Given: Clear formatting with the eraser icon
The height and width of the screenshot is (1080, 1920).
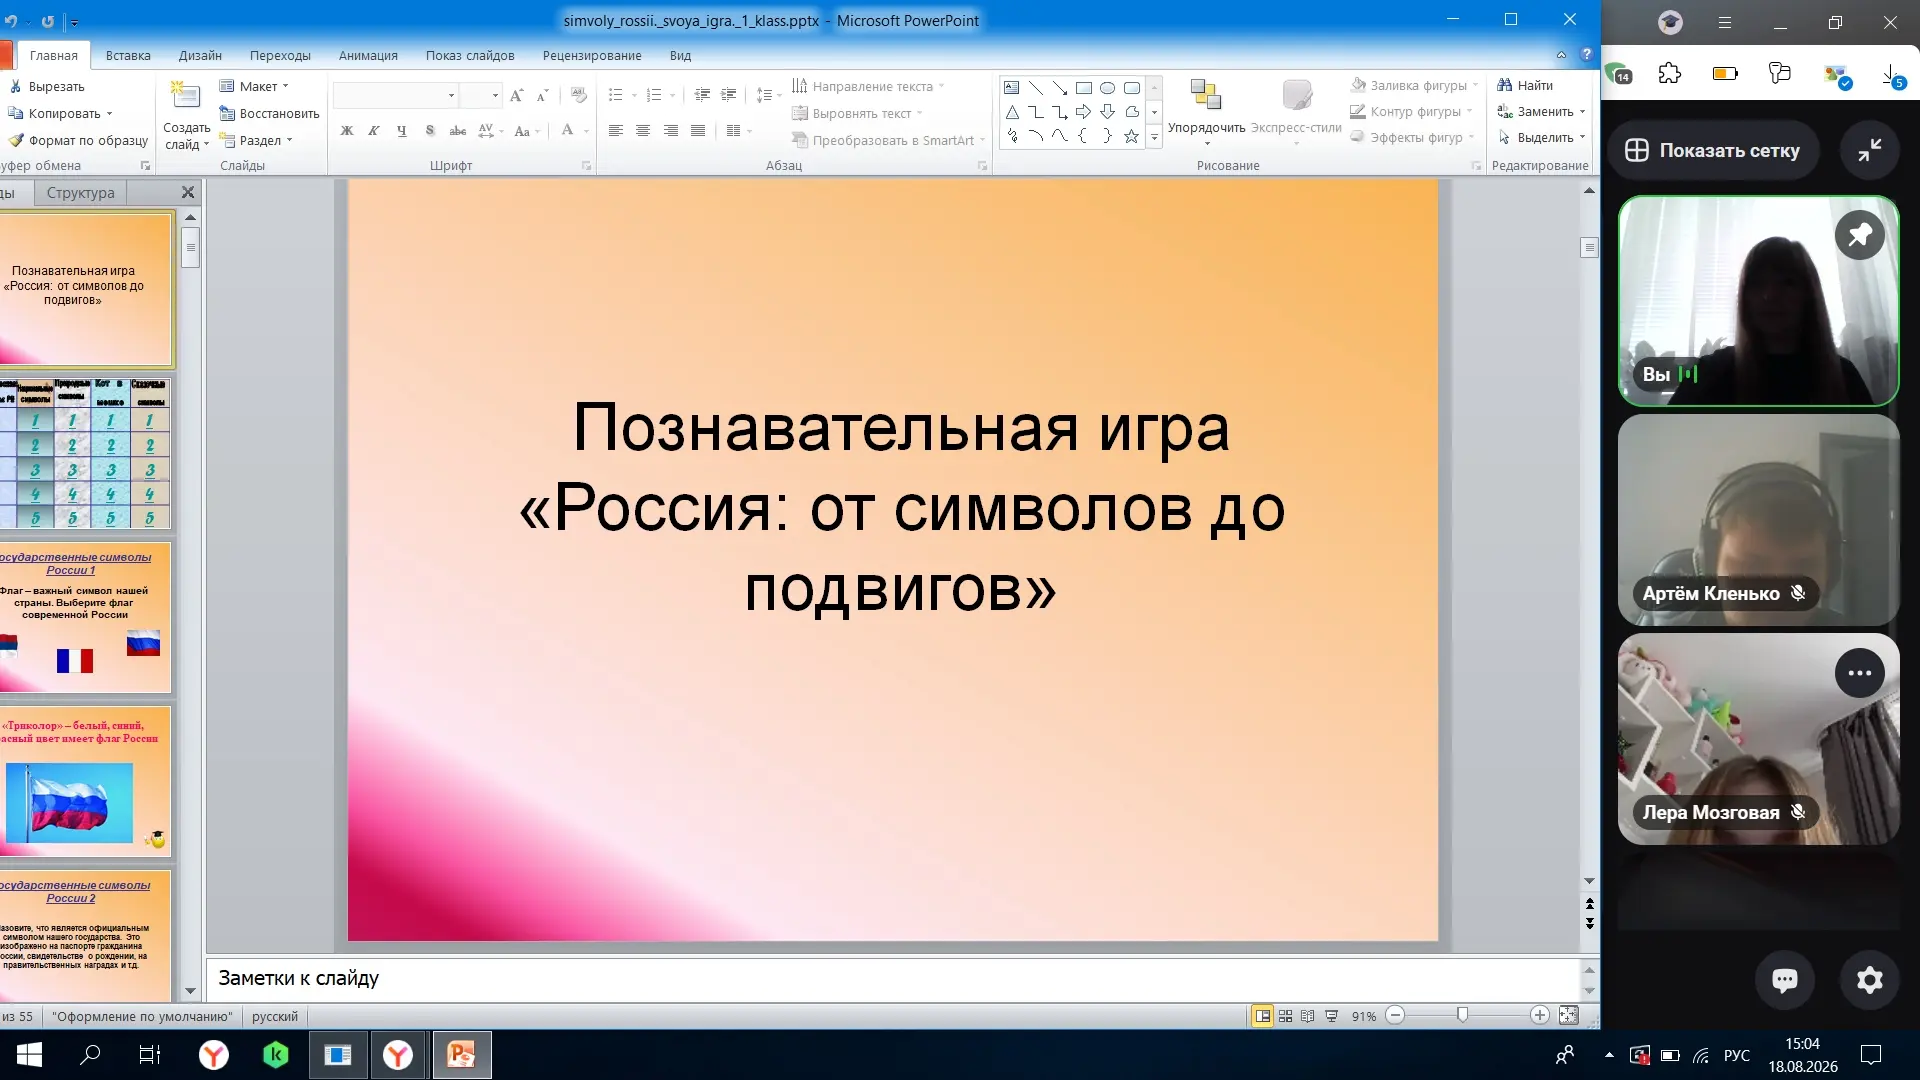Looking at the screenshot, I should click(578, 96).
